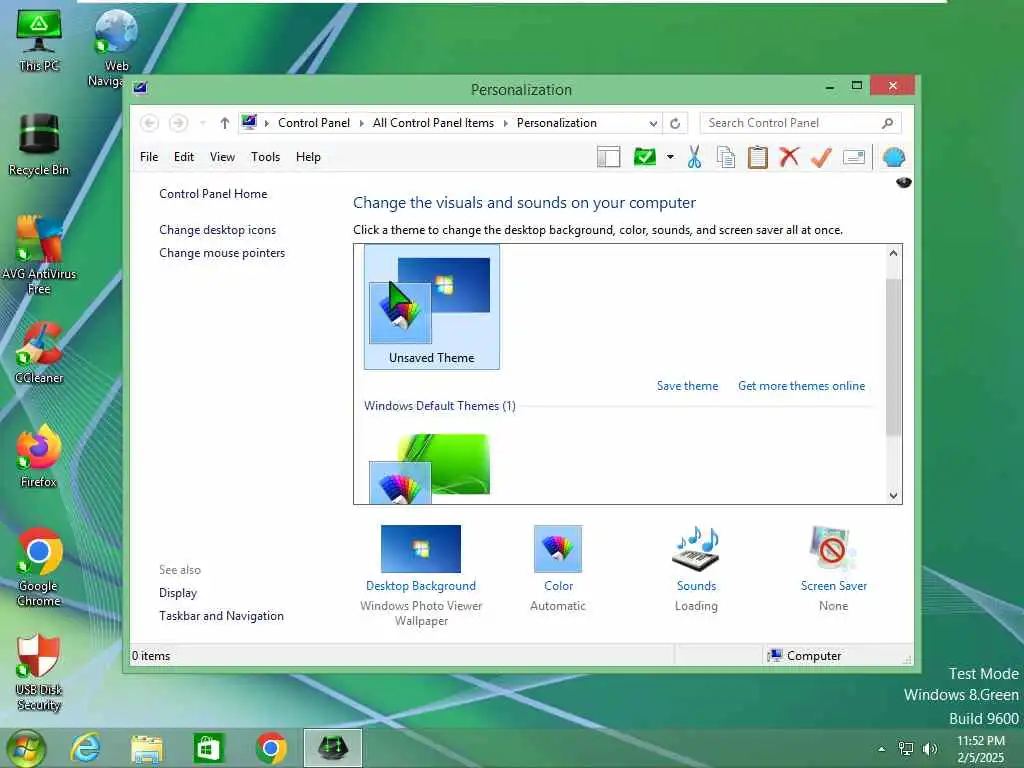Open the View menu
This screenshot has width=1024, height=768.
pyautogui.click(x=222, y=157)
